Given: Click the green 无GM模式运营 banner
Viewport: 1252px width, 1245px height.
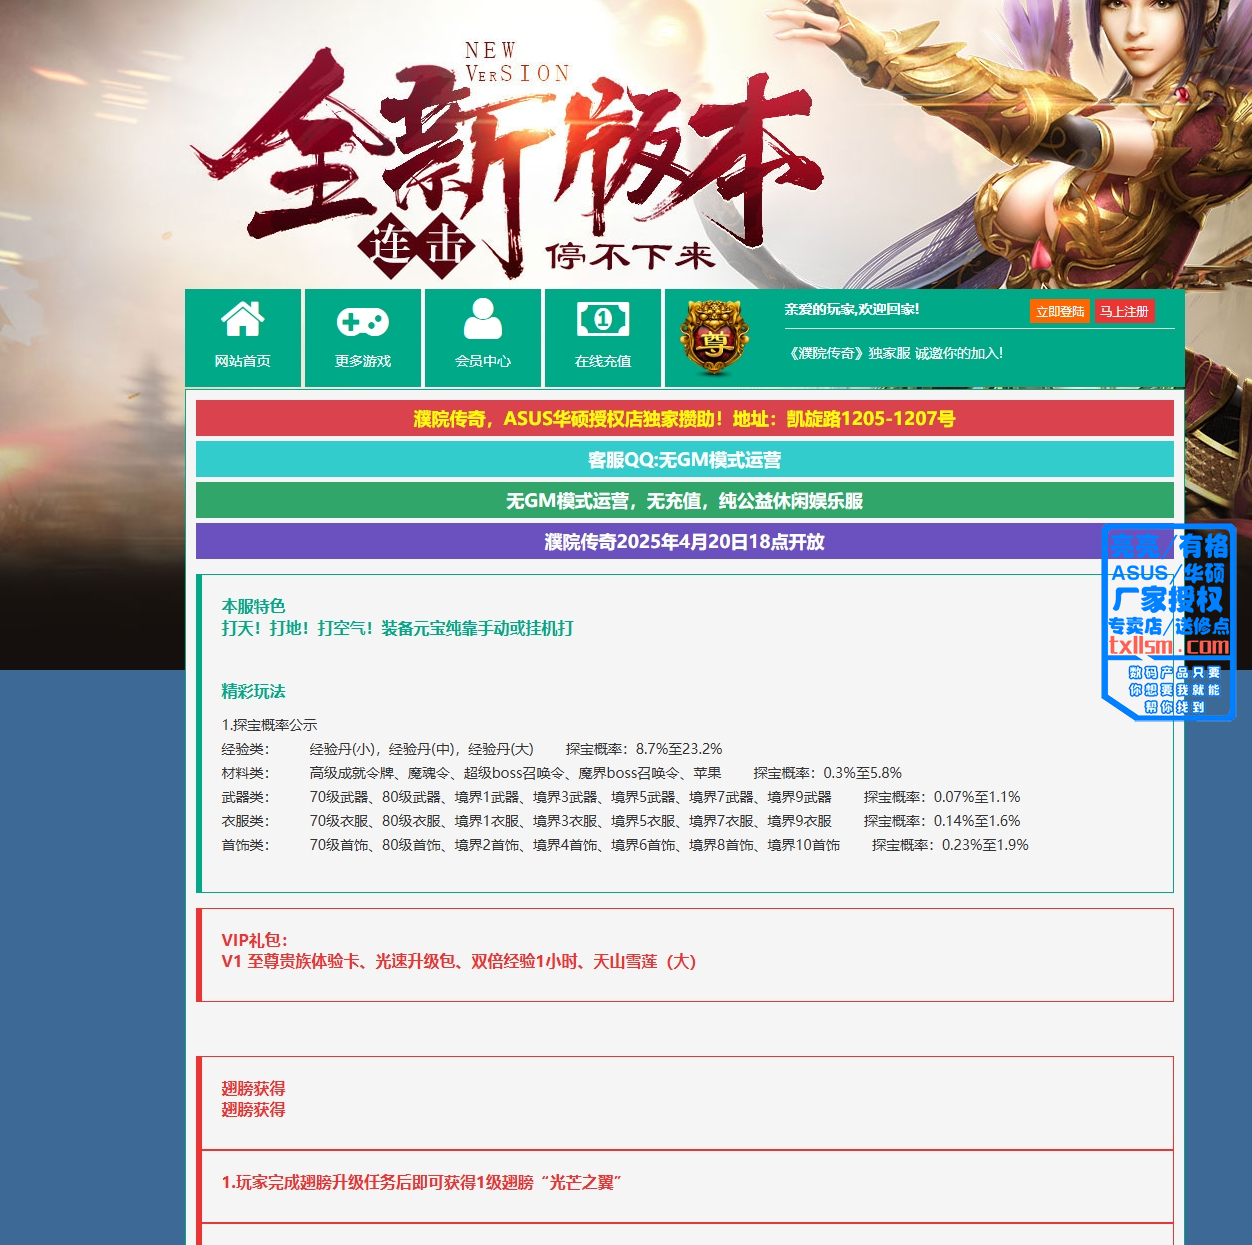Looking at the screenshot, I should (685, 500).
